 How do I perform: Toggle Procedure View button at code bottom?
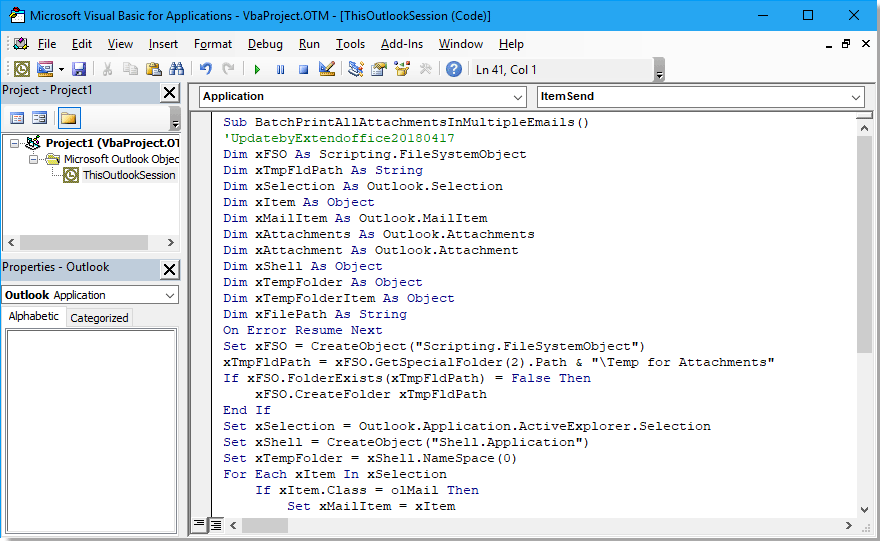(x=199, y=525)
